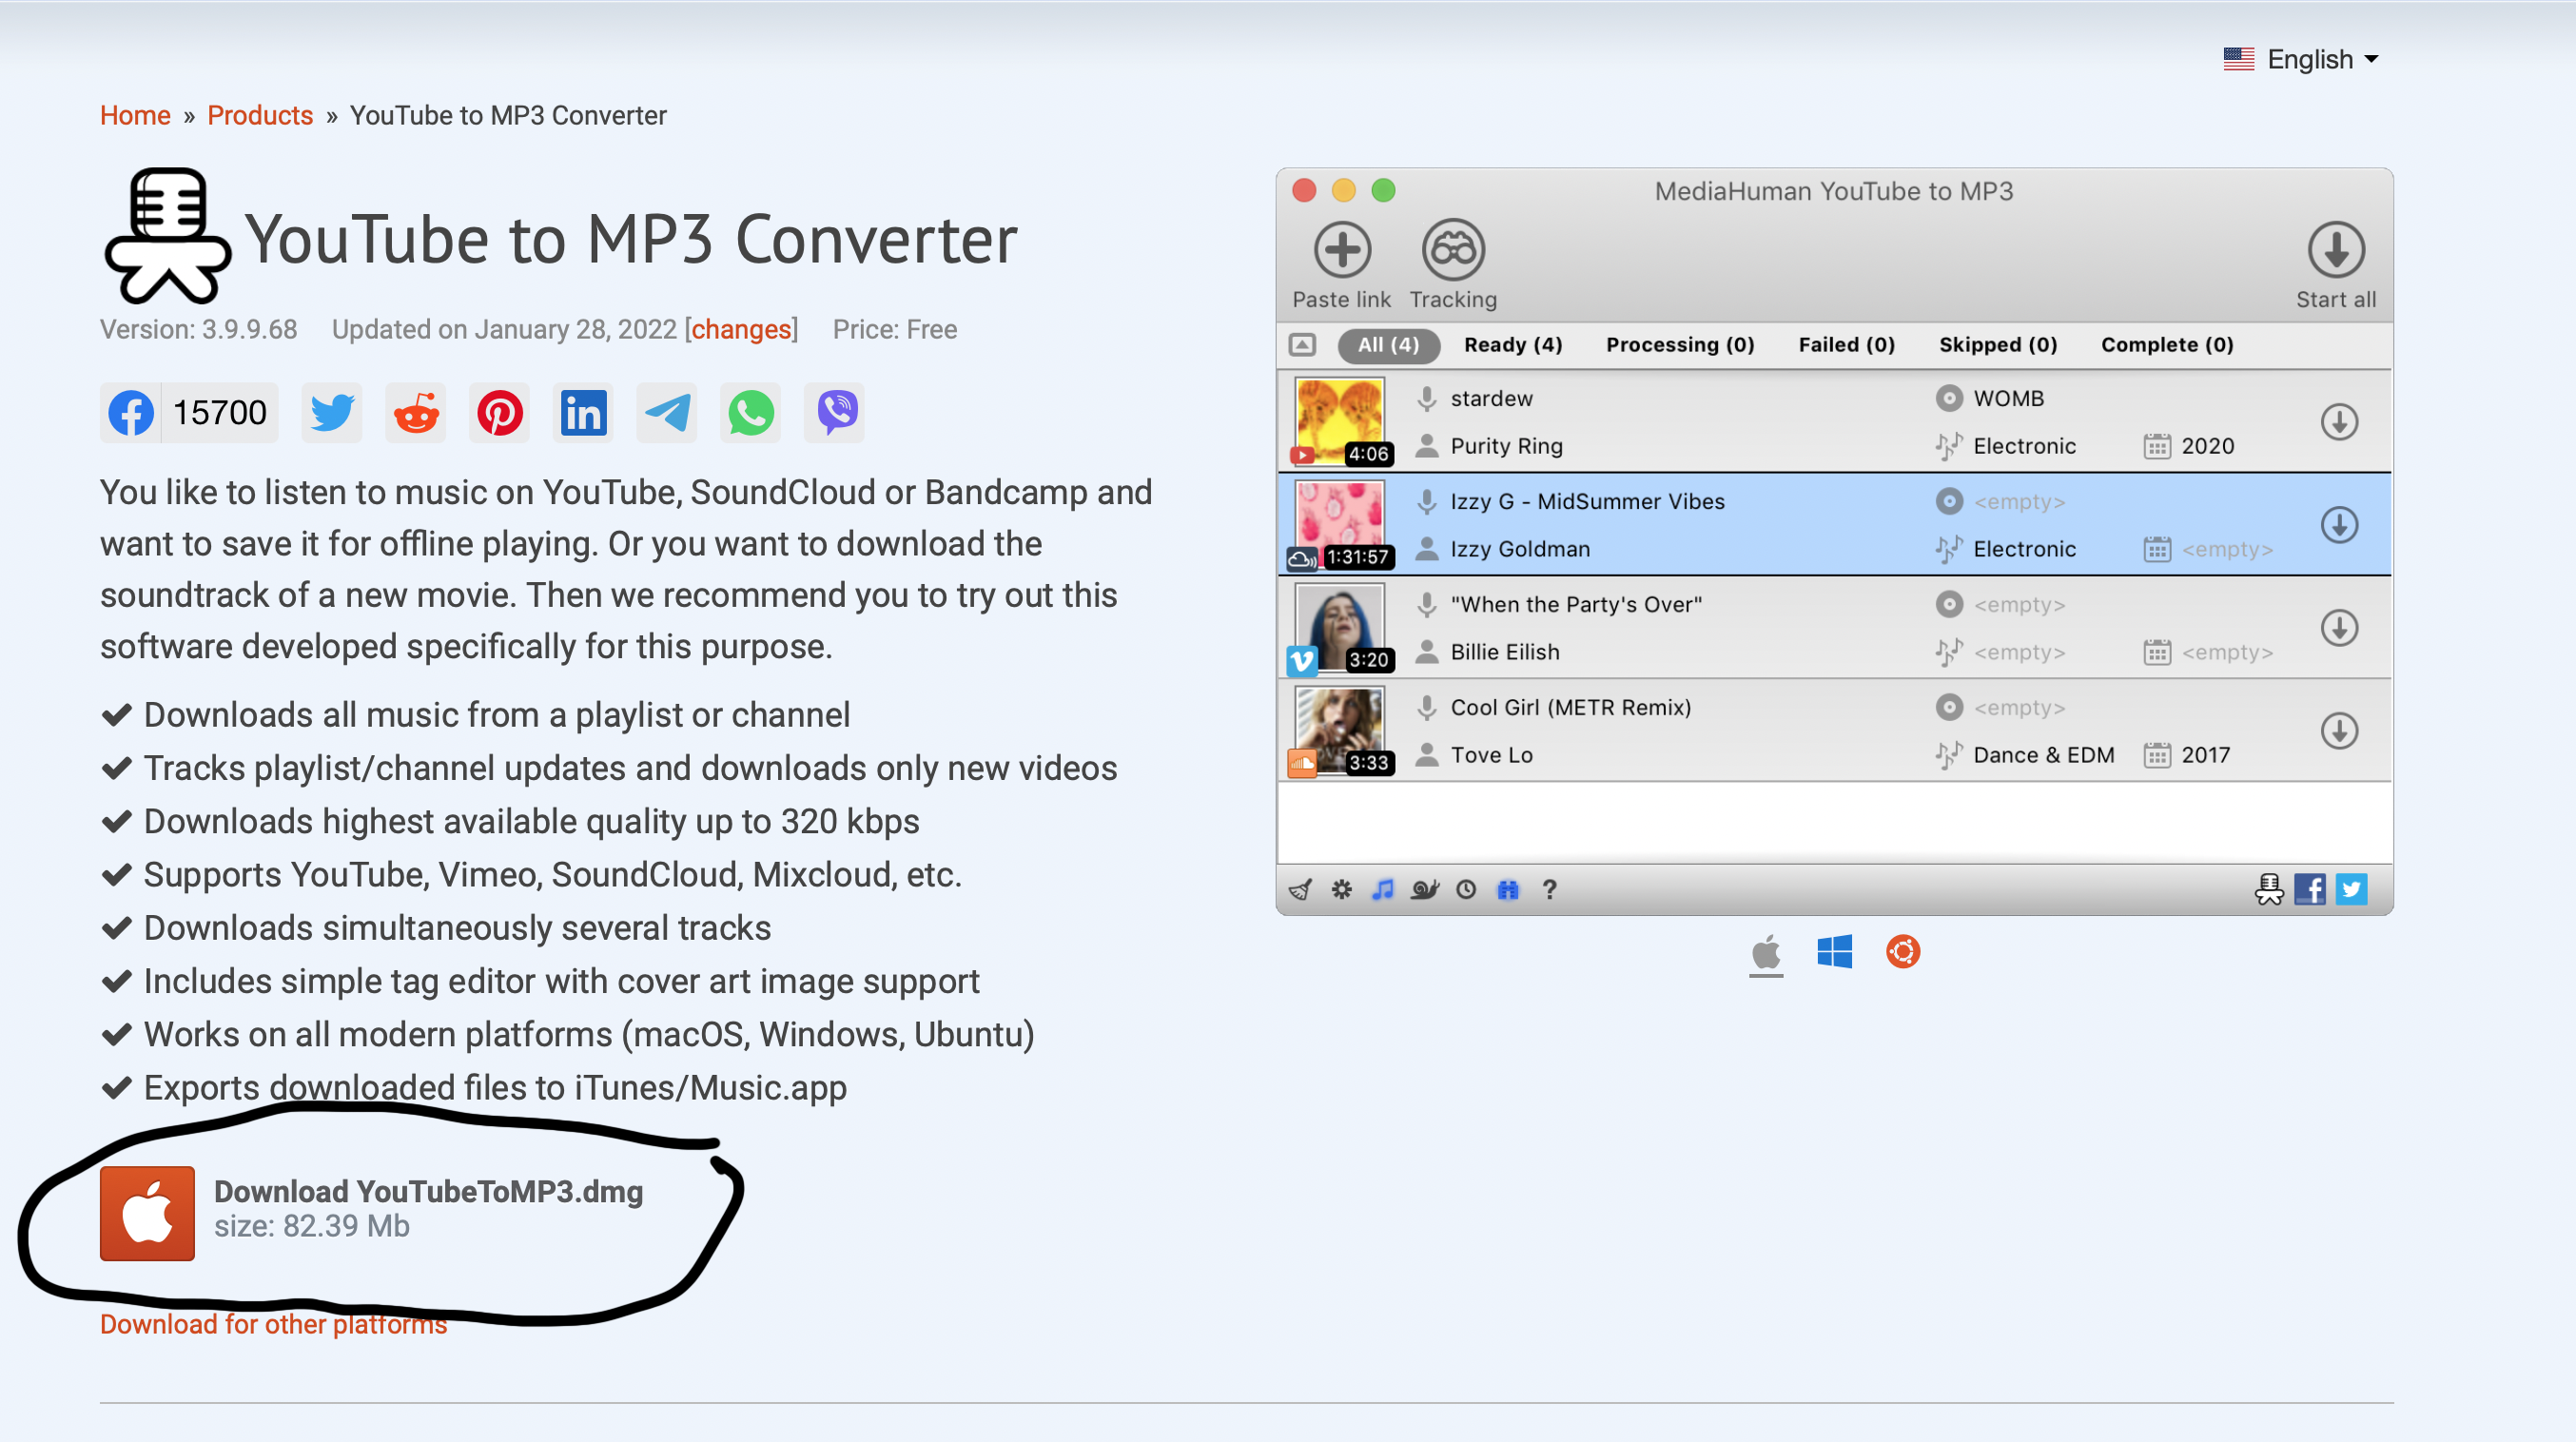Click the WhatsApp share icon

(751, 413)
